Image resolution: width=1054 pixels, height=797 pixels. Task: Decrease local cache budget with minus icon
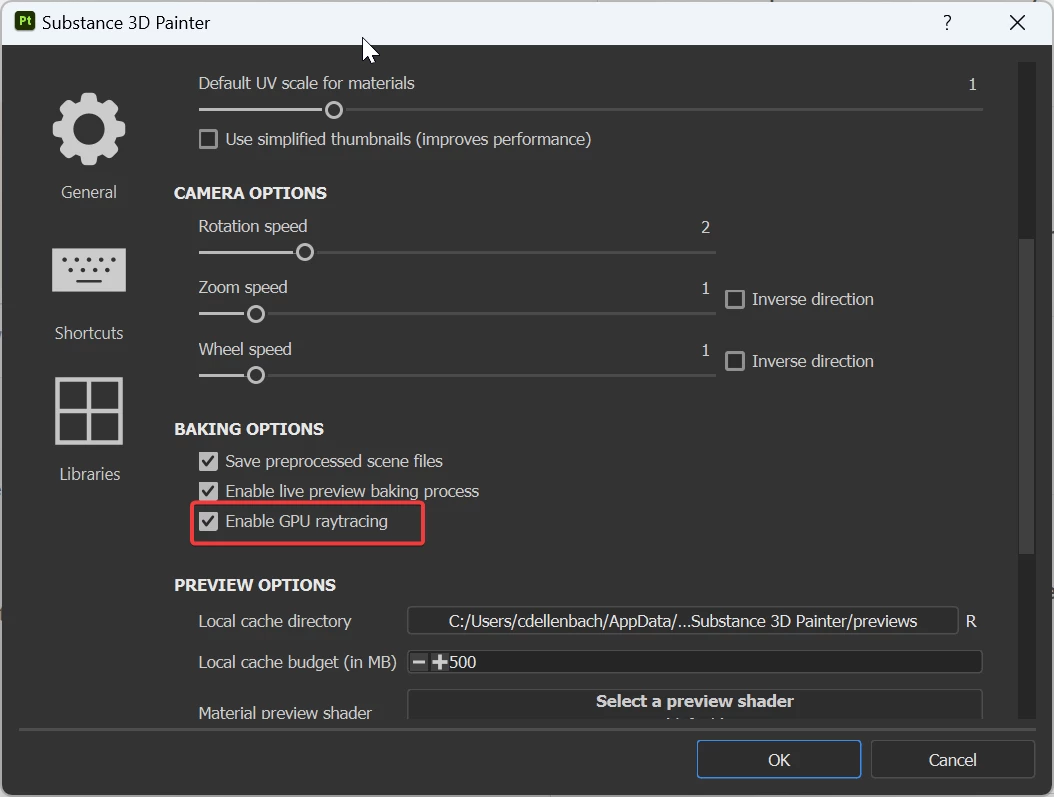(419, 662)
